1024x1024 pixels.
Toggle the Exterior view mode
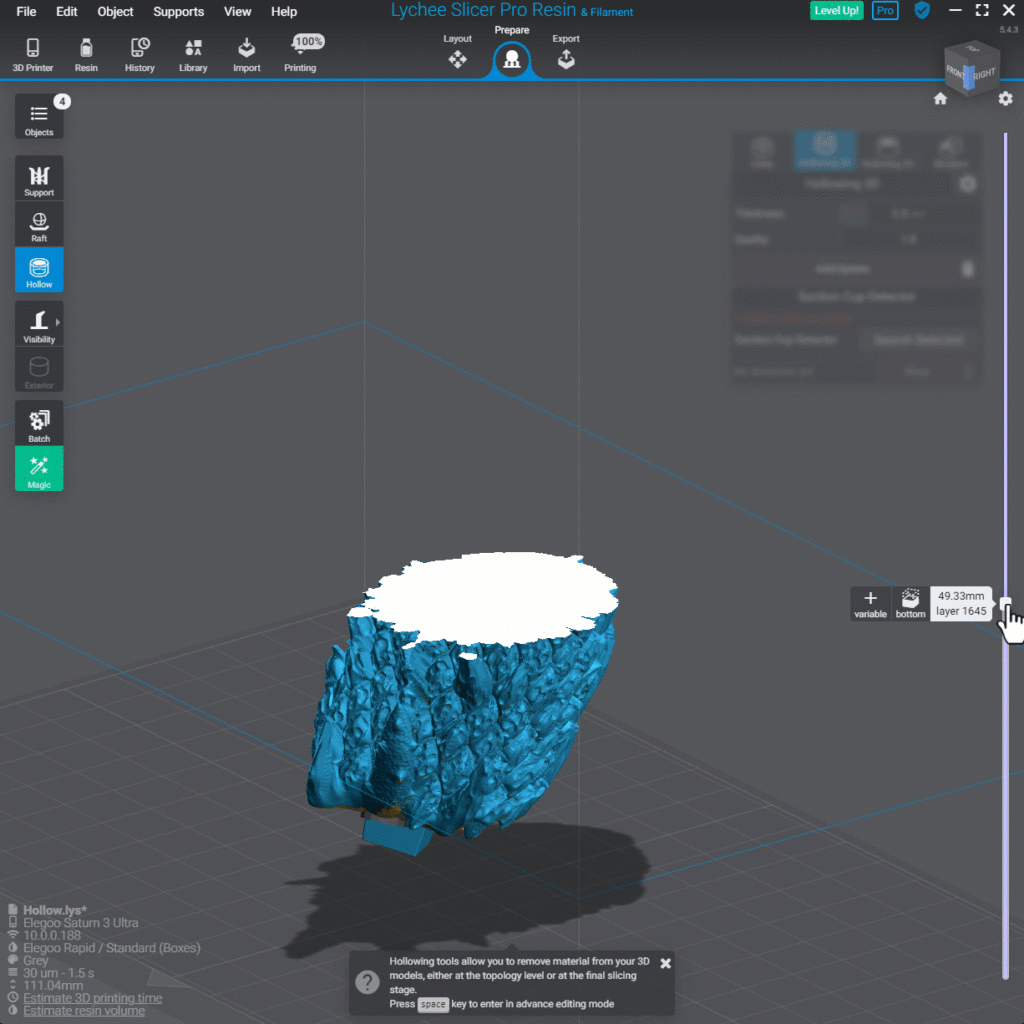[38, 369]
